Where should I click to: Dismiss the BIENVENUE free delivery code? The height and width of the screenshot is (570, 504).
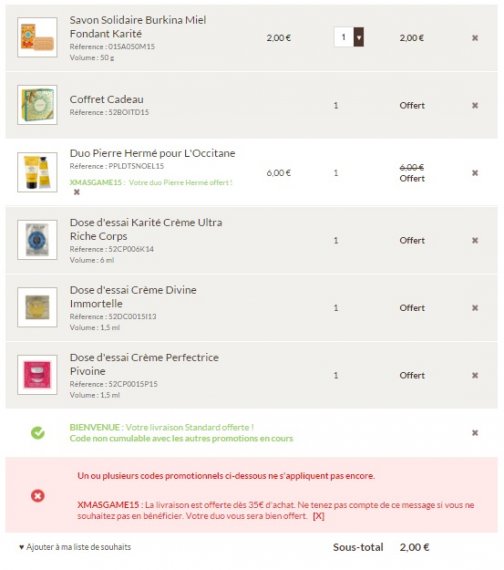(475, 433)
